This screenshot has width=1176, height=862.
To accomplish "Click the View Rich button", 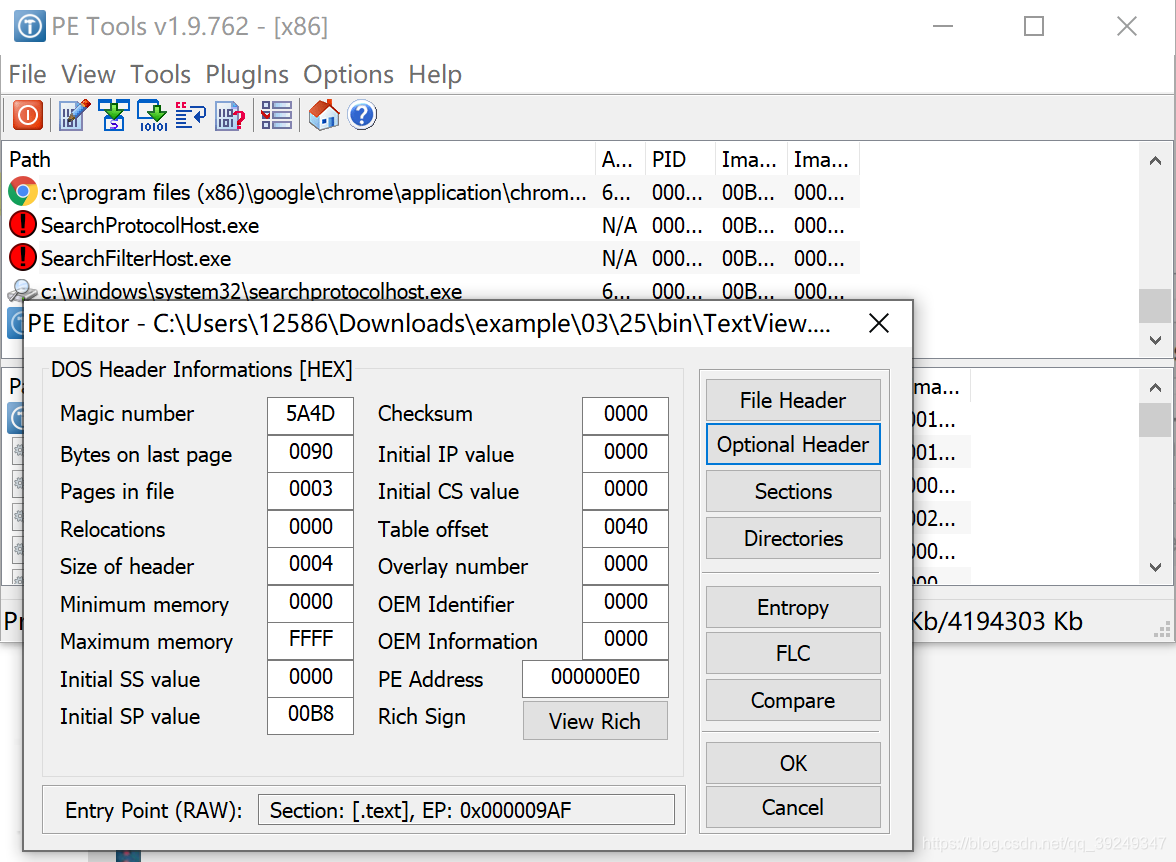I will (x=595, y=720).
